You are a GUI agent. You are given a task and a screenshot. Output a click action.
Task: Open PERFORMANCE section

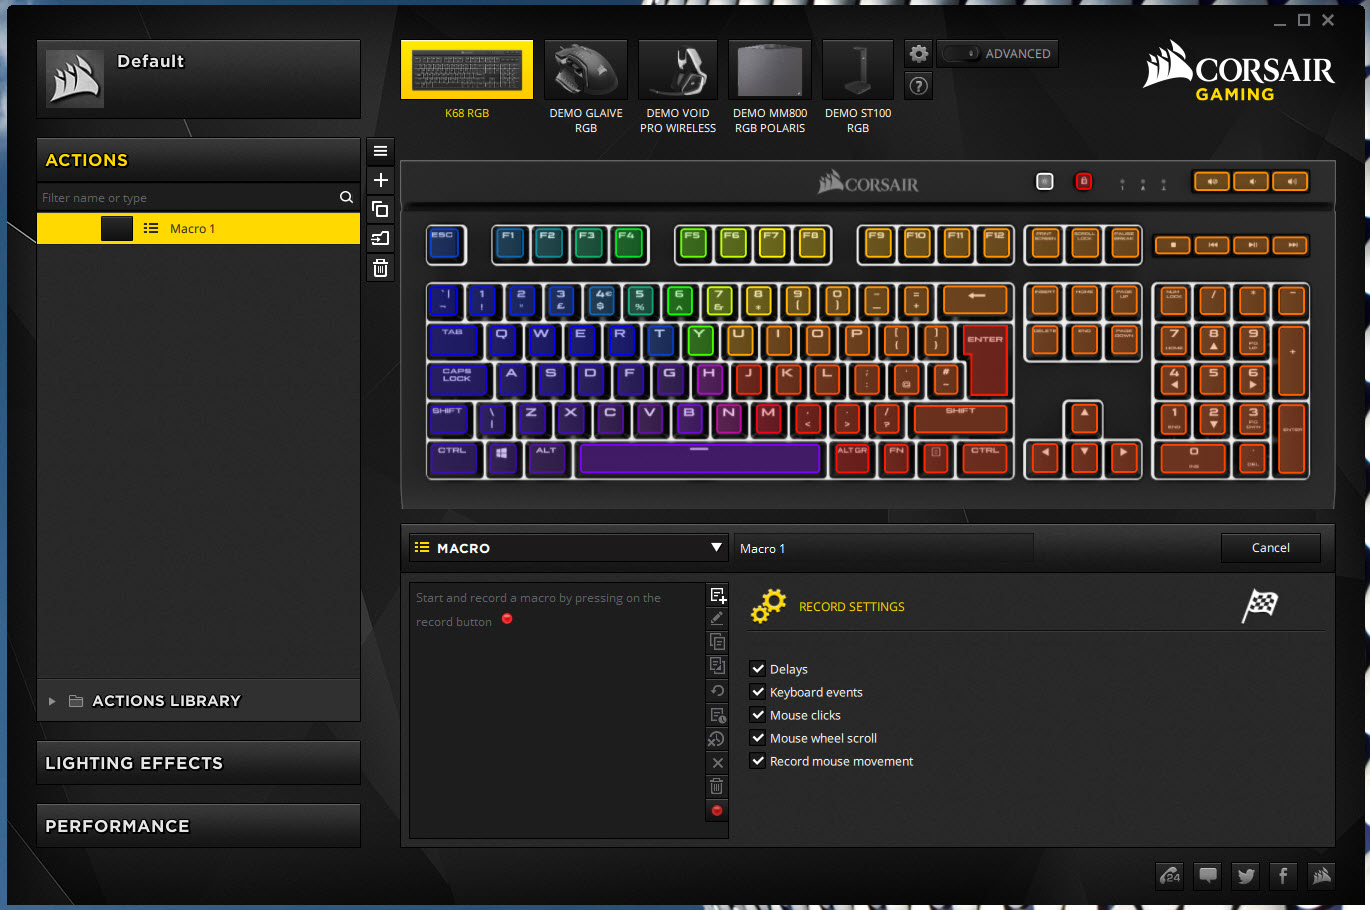click(198, 826)
